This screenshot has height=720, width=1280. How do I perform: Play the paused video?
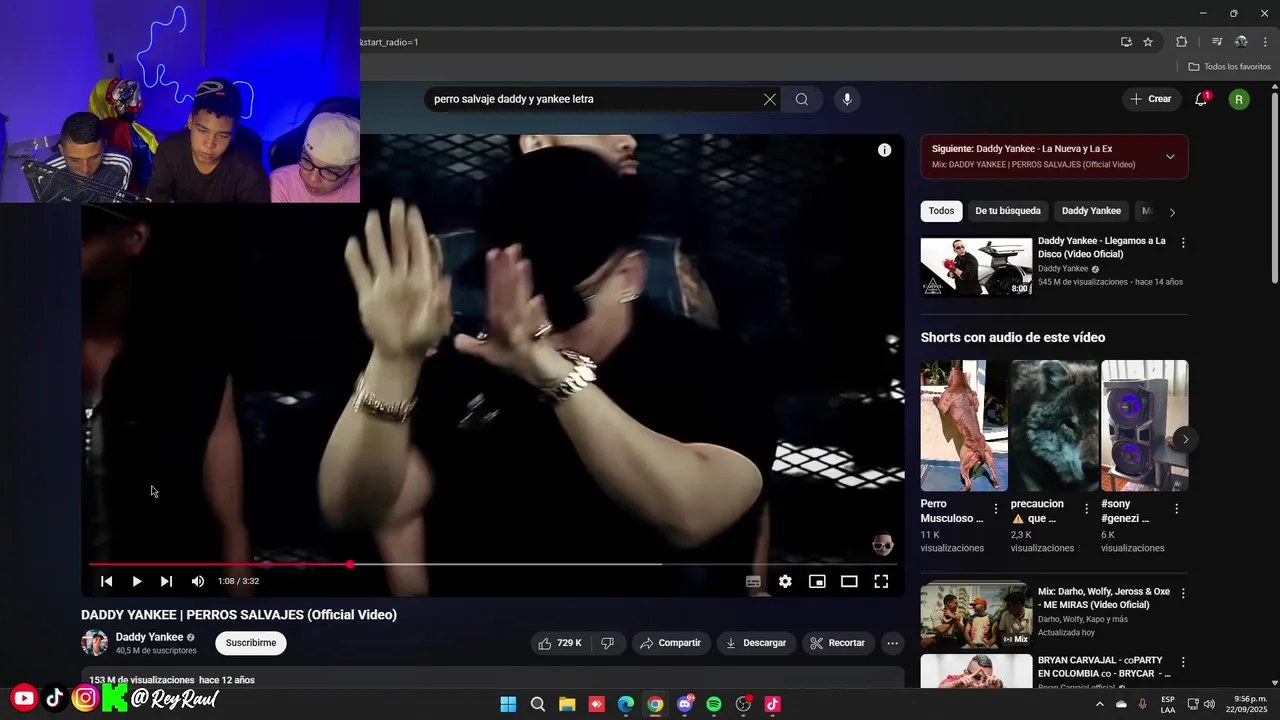click(x=137, y=581)
